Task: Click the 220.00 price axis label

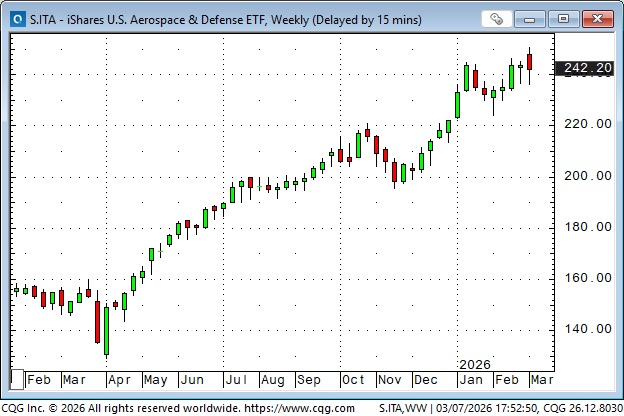Action: tap(588, 124)
